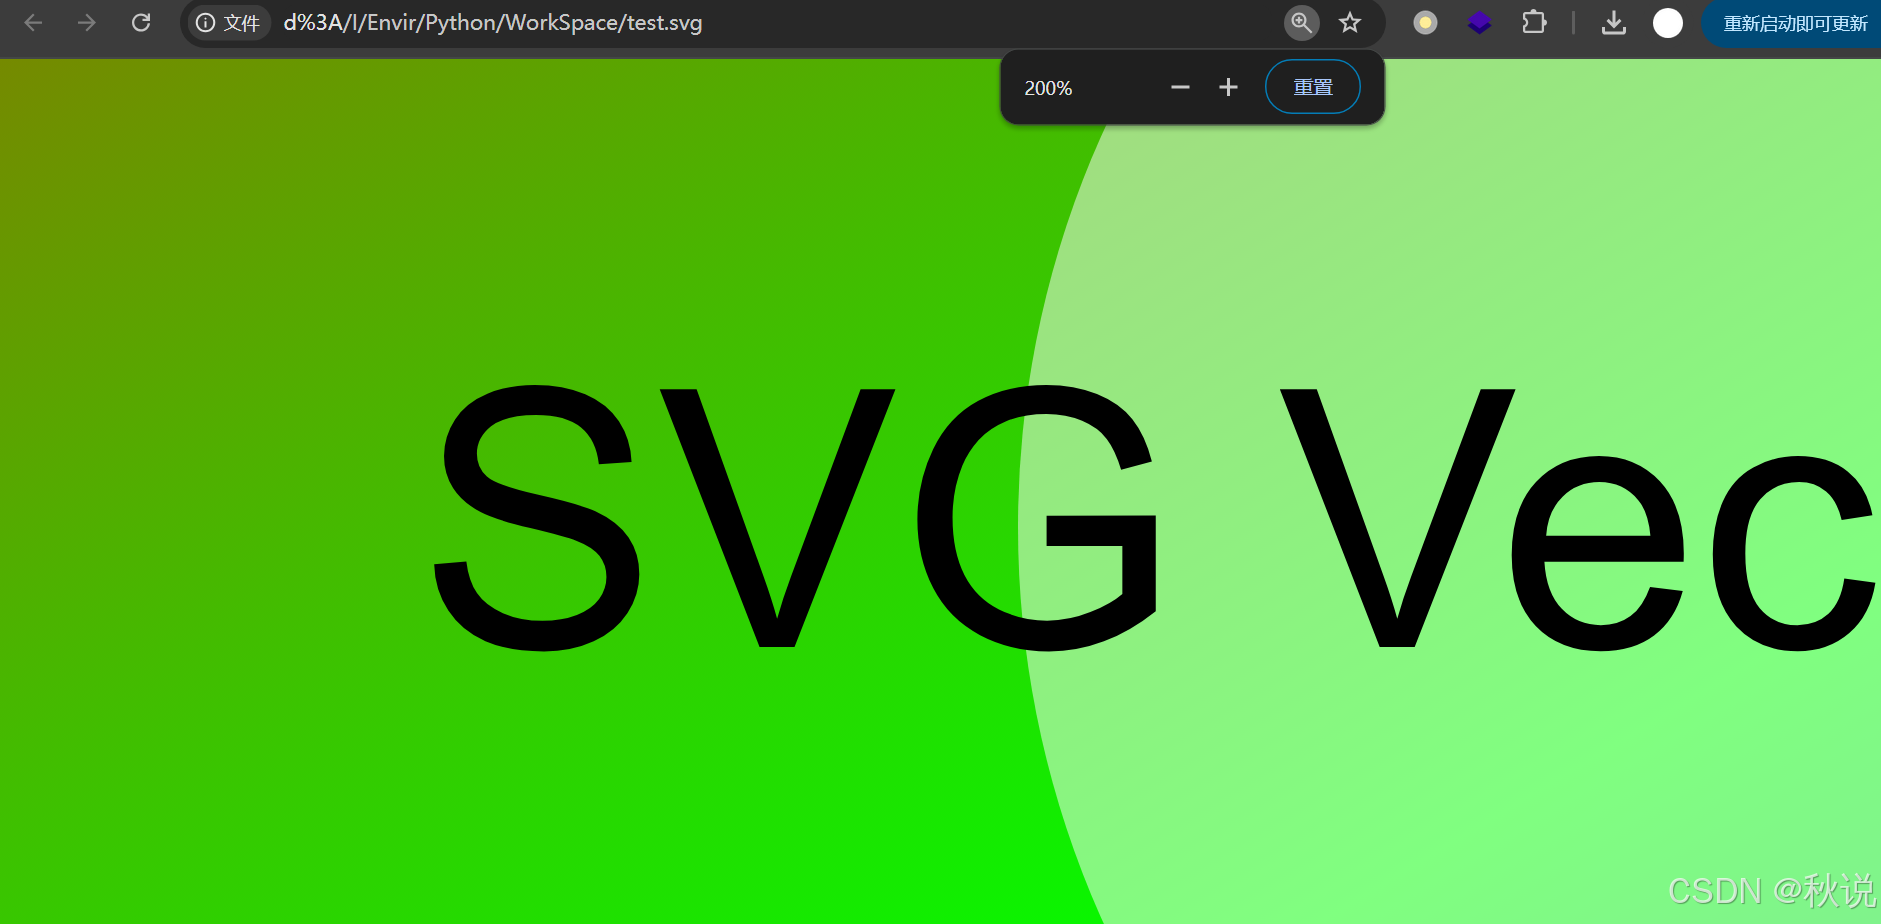The height and width of the screenshot is (924, 1881).
Task: Go forward to the next page
Action: 87,22
